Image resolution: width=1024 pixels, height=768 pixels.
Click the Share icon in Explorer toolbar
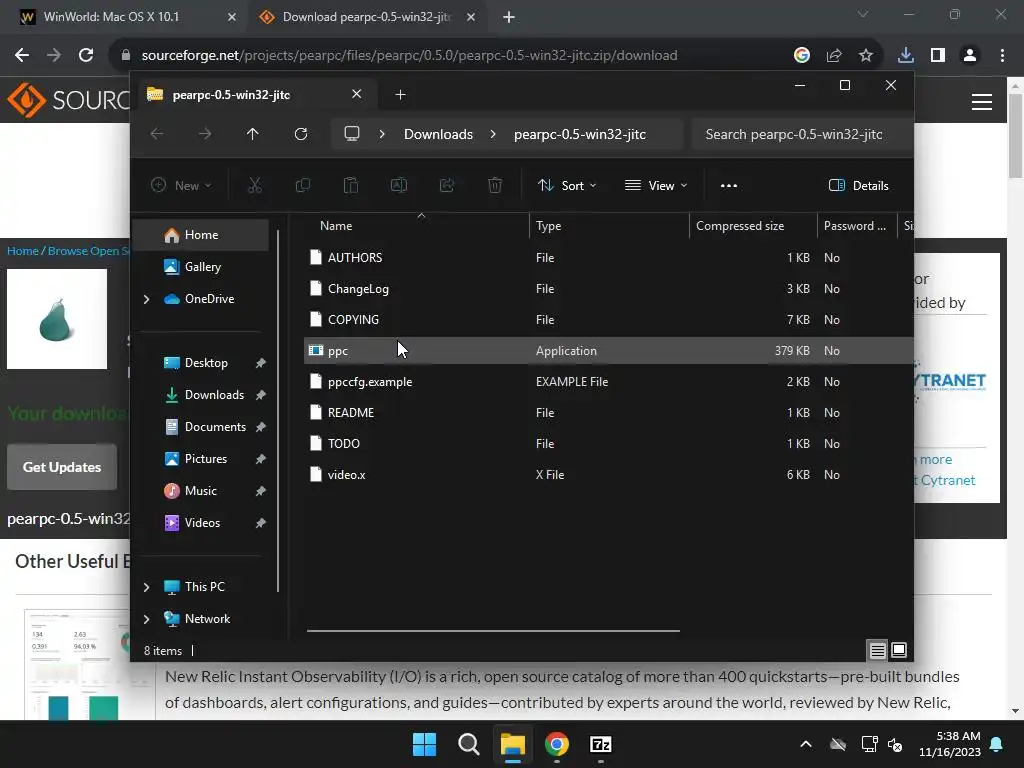click(447, 185)
